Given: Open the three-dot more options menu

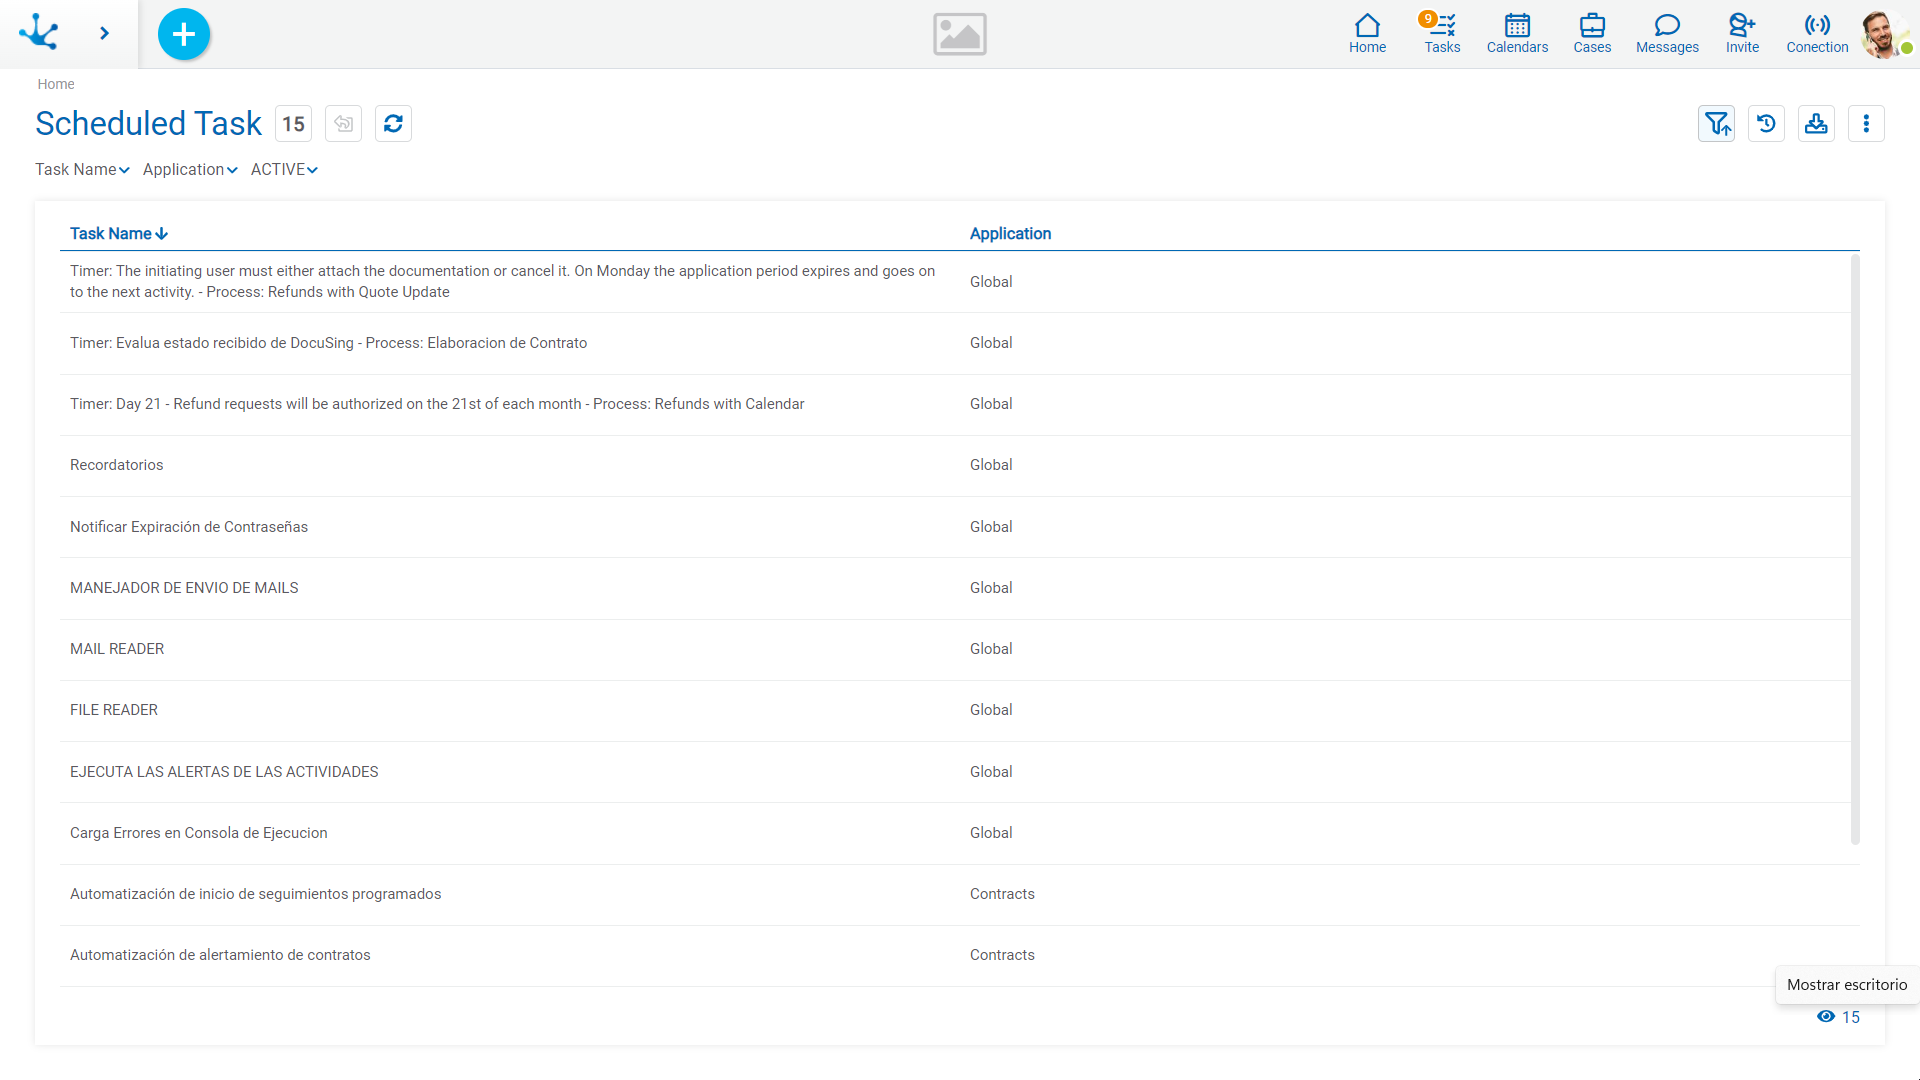Looking at the screenshot, I should (1866, 124).
